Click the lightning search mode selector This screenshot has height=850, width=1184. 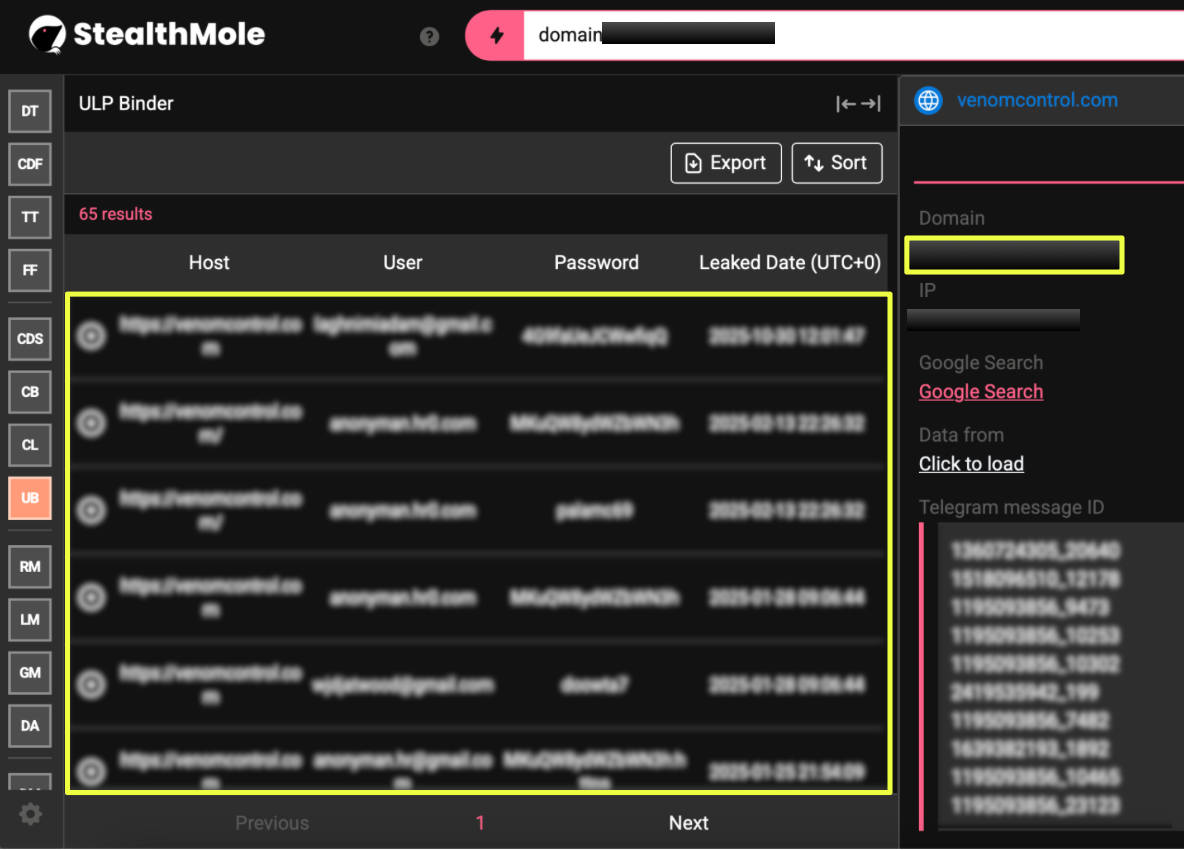pos(496,36)
